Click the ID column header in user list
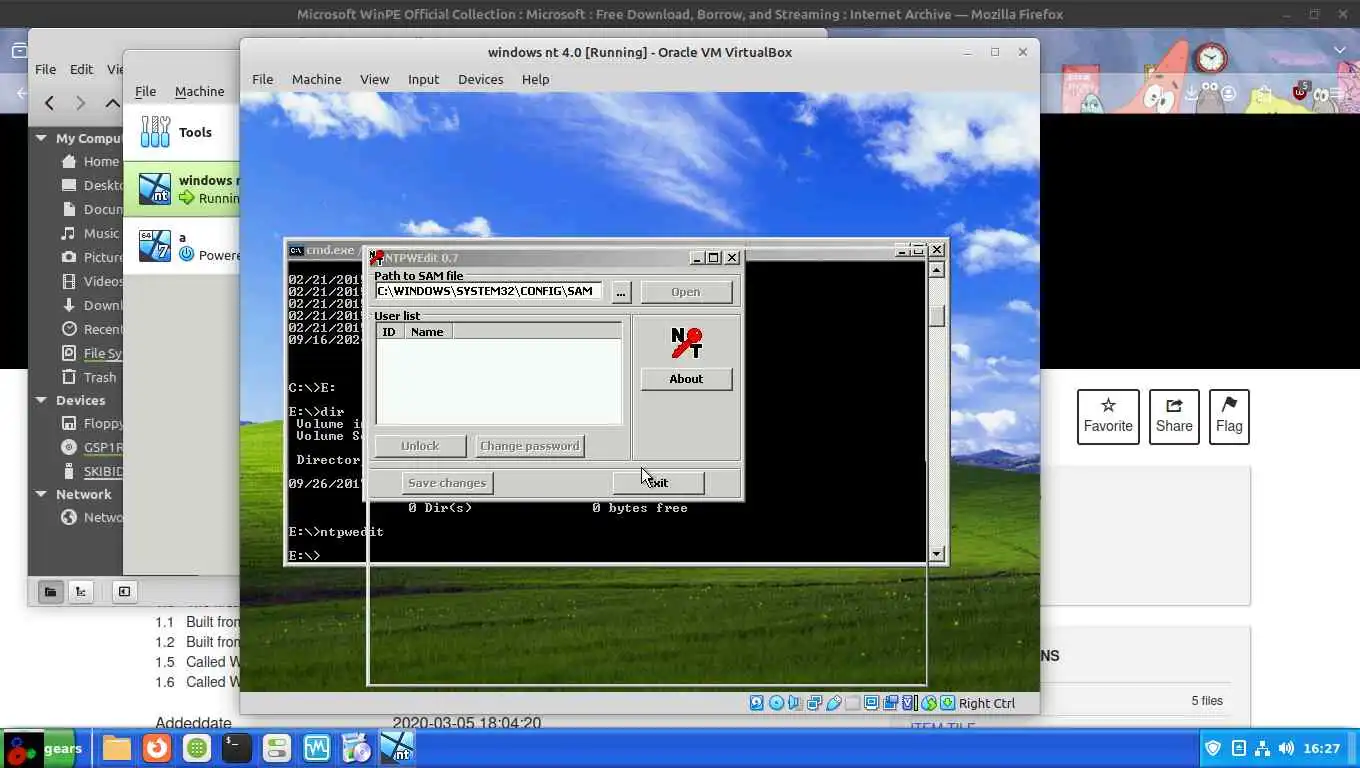This screenshot has width=1360, height=768. (x=389, y=331)
